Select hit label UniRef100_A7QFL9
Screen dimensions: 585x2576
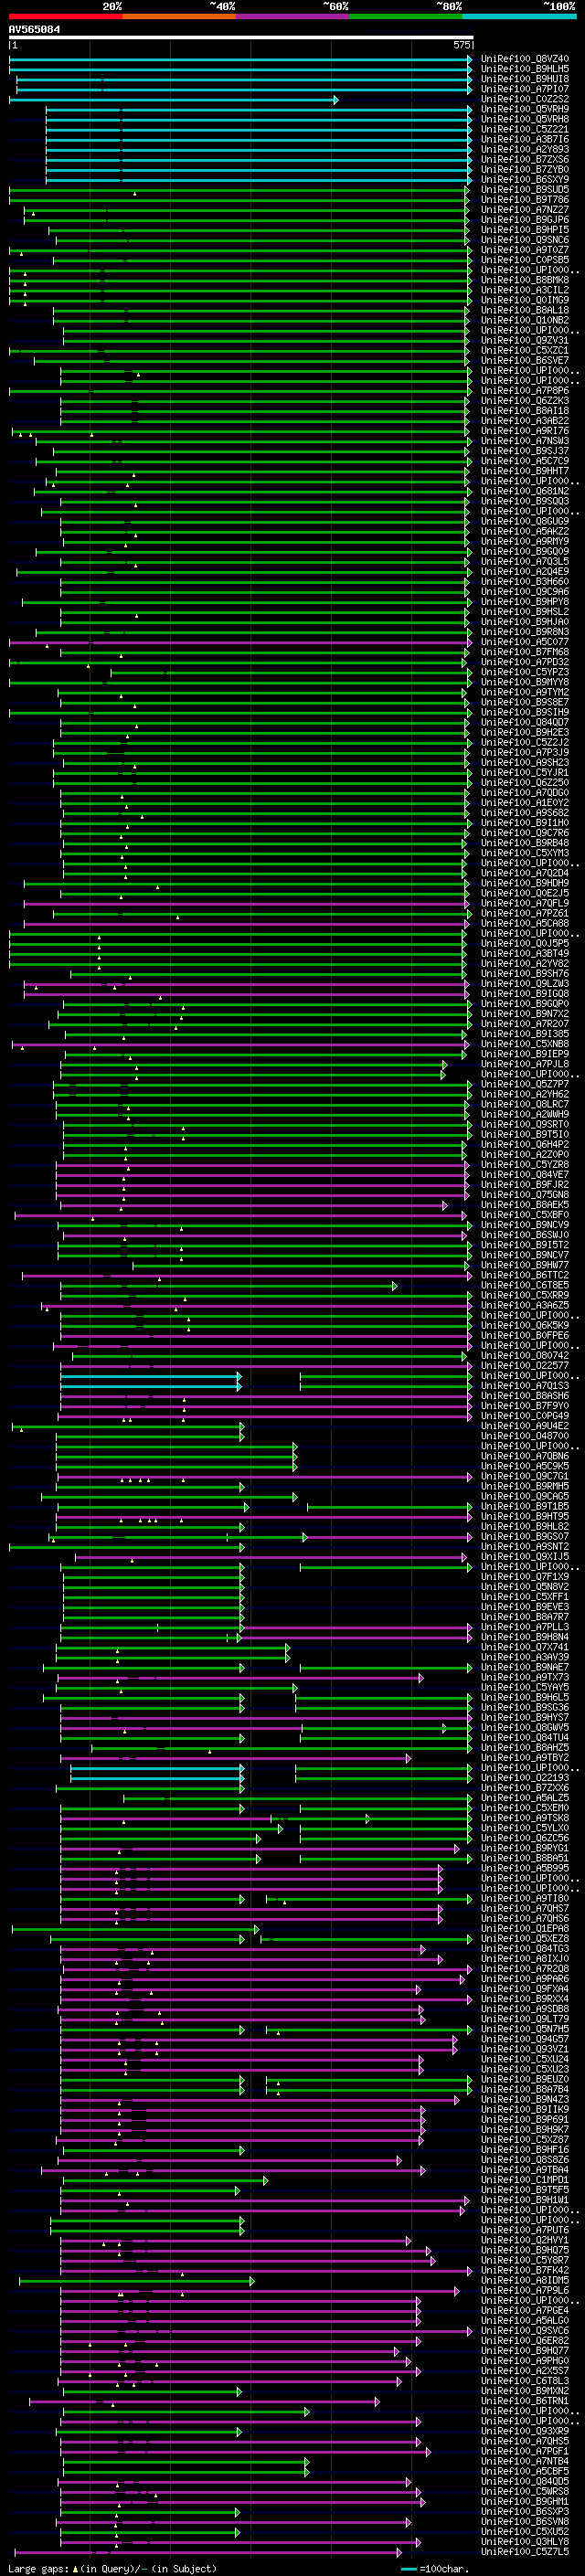525,904
